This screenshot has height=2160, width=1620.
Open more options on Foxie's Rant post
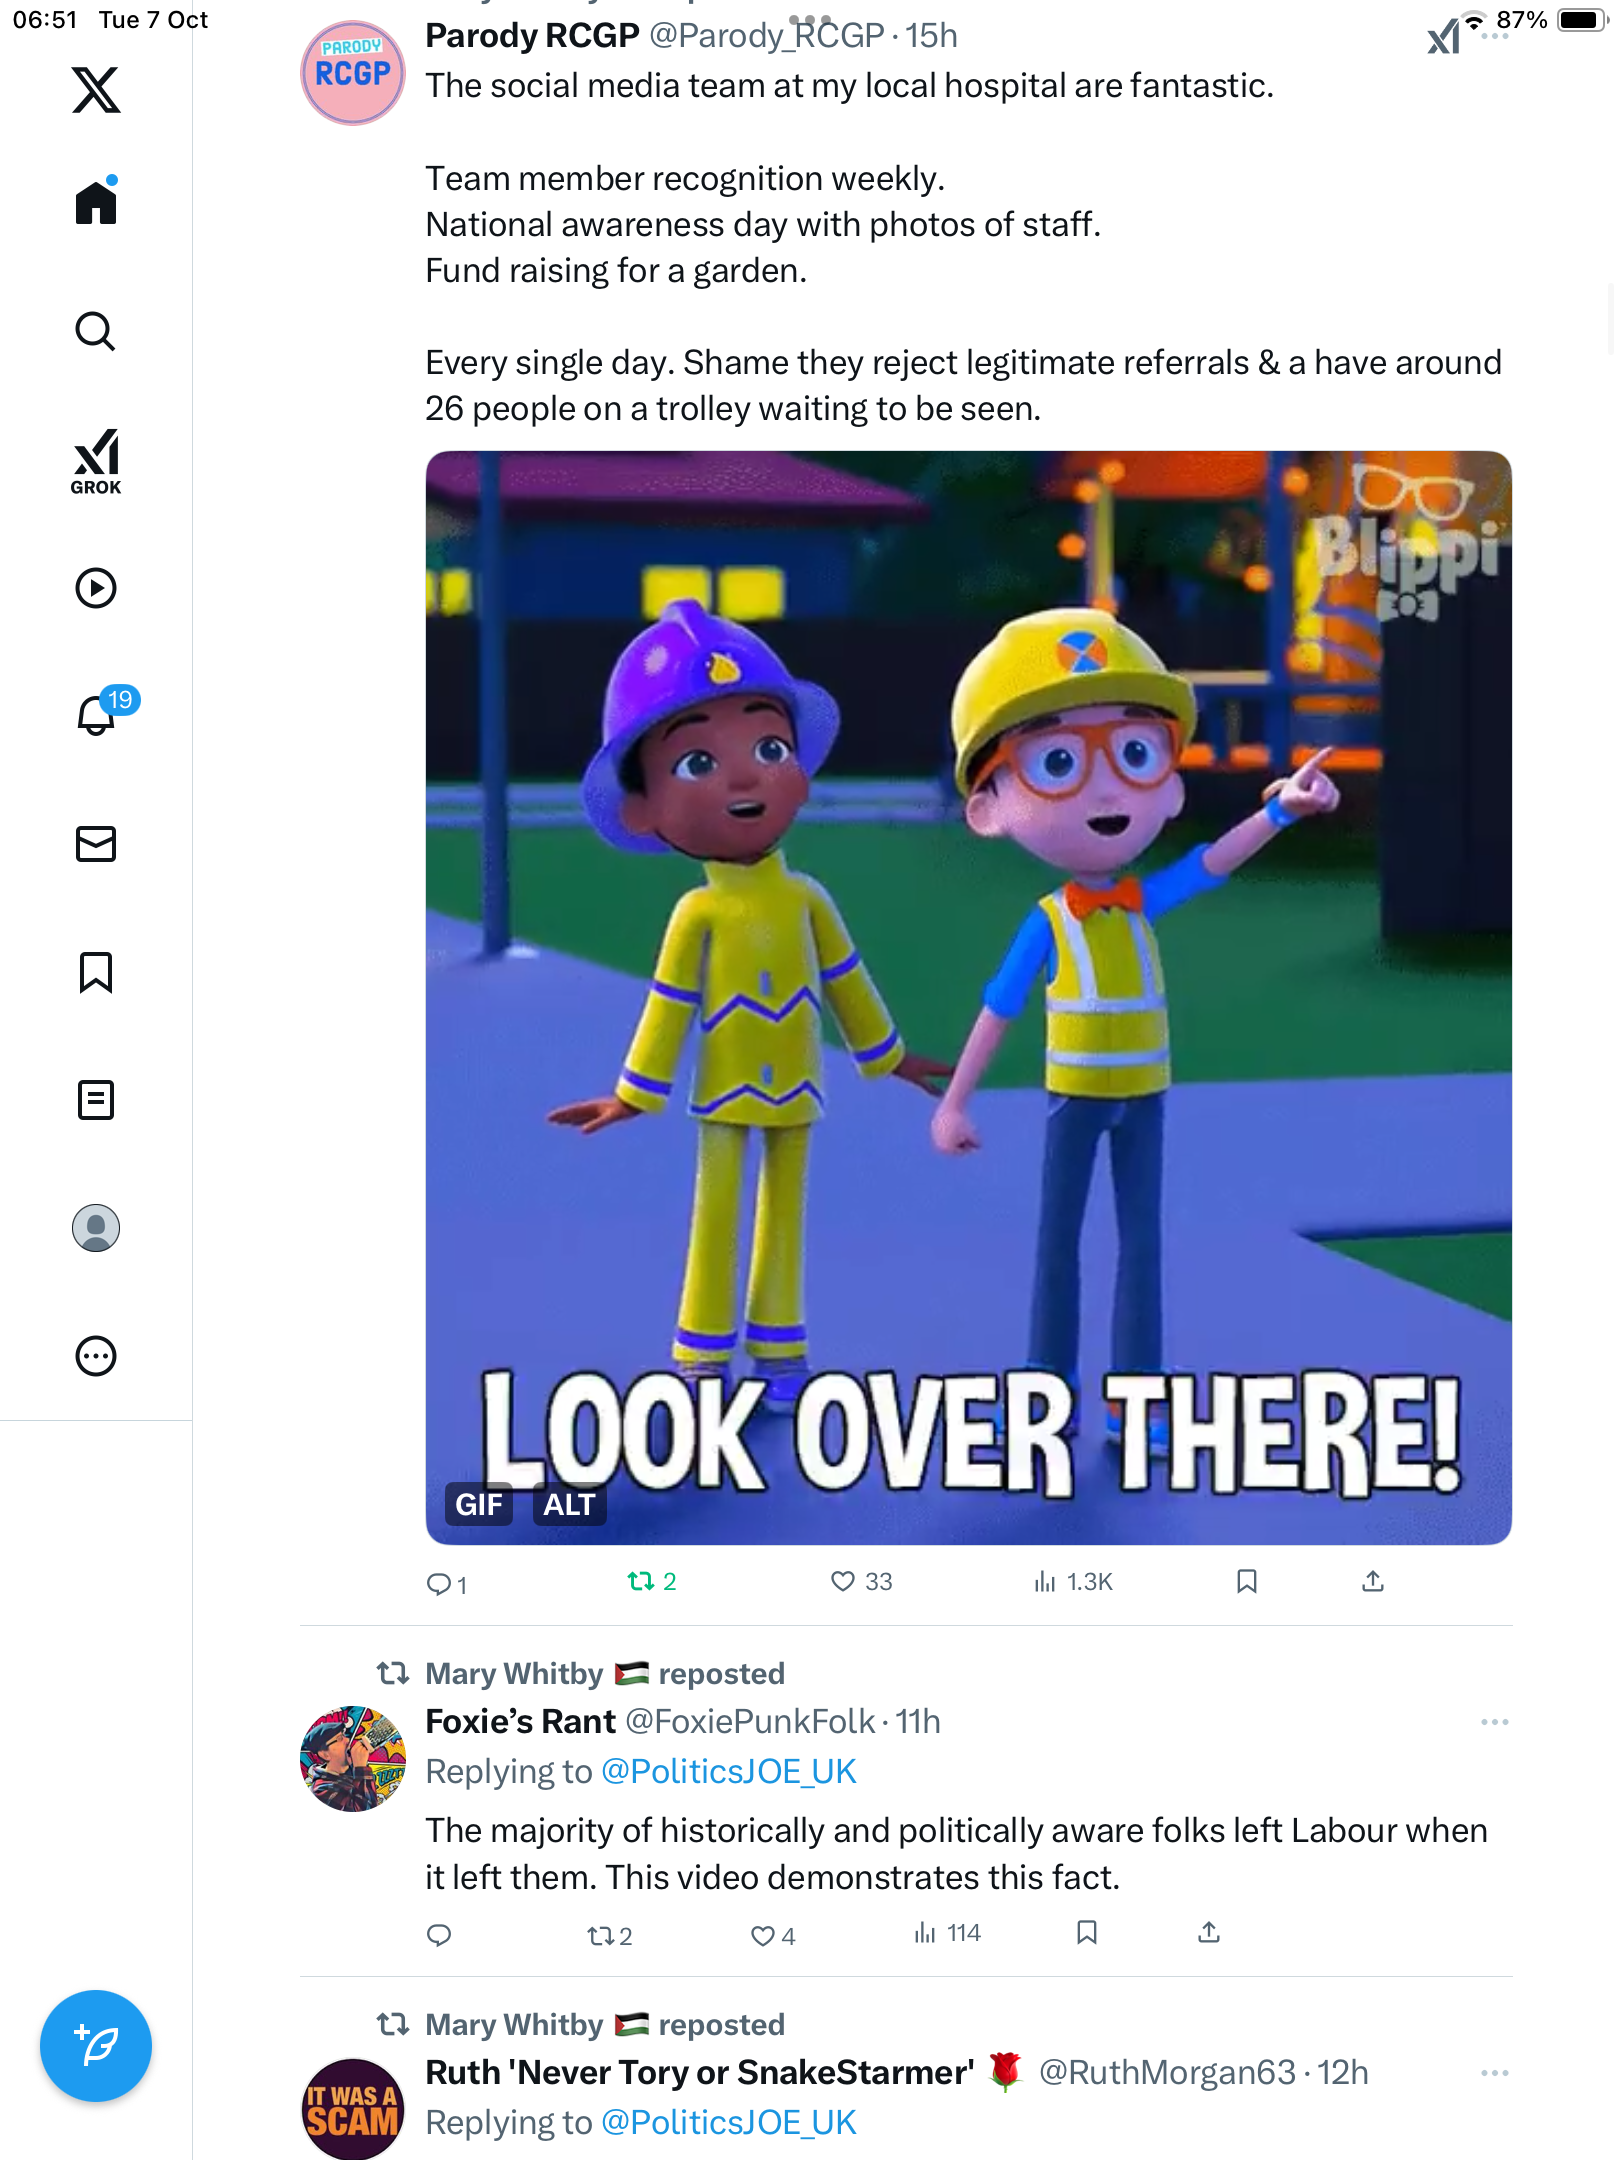(1494, 1722)
